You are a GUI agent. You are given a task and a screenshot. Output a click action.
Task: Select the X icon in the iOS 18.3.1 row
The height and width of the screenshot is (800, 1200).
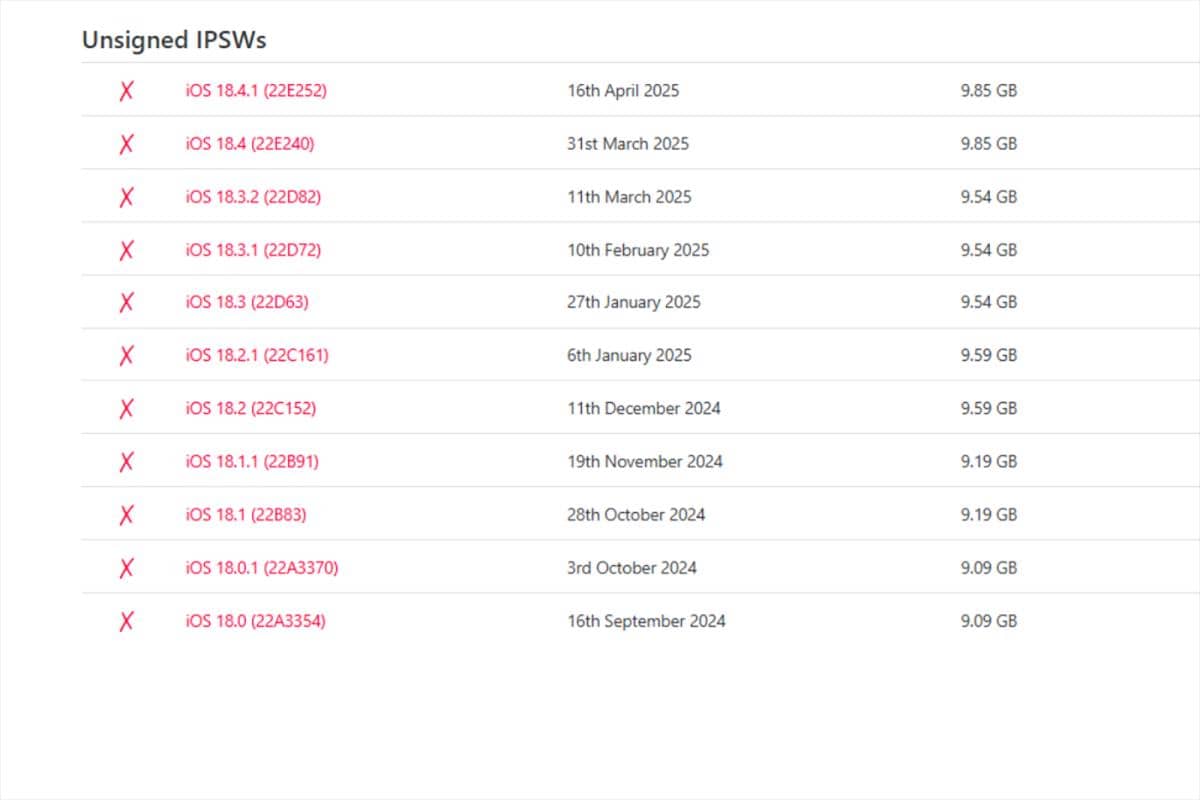click(x=126, y=250)
